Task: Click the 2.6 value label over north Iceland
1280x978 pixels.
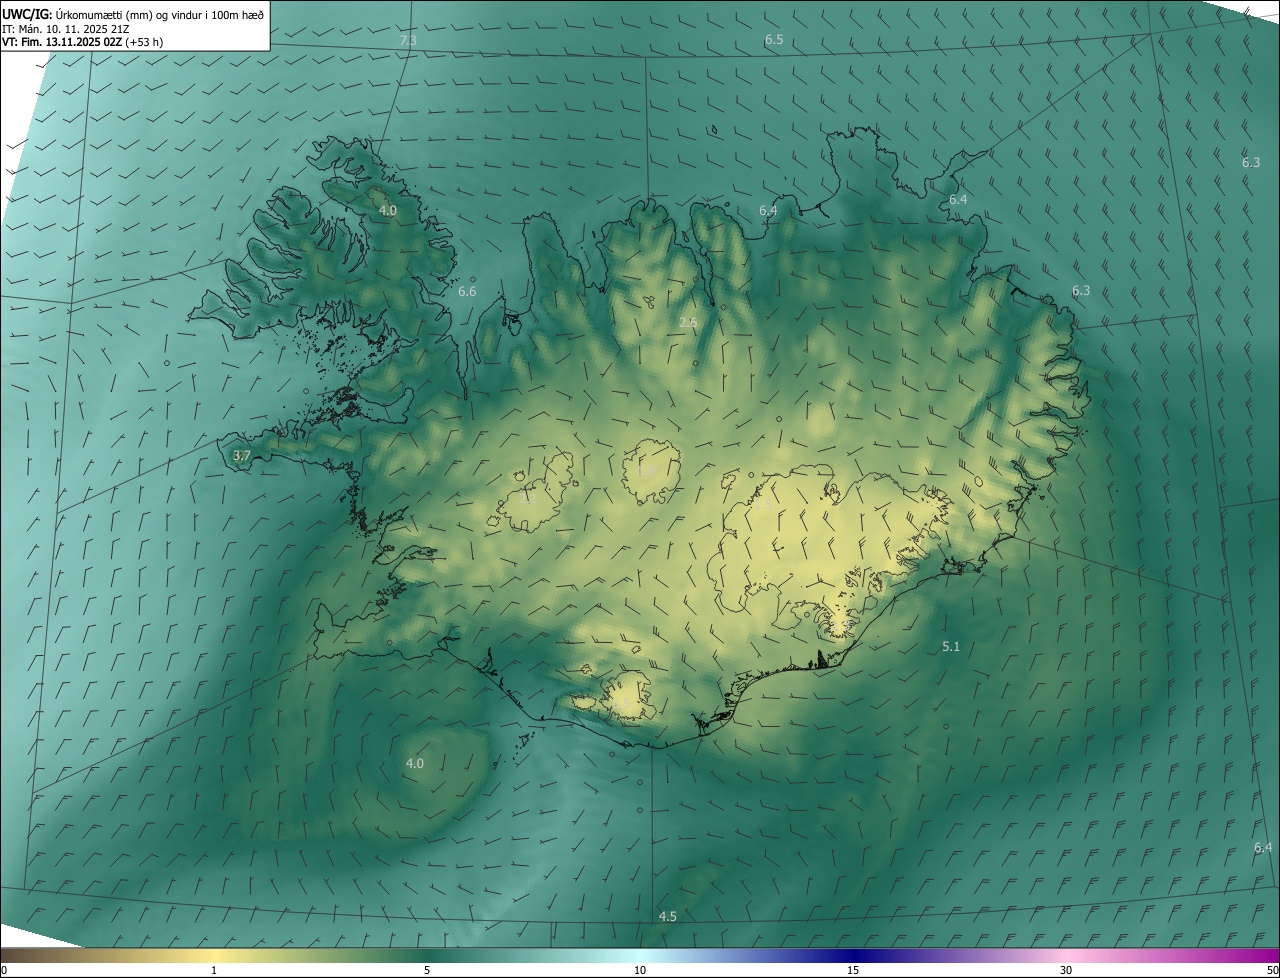Action: 688,322
